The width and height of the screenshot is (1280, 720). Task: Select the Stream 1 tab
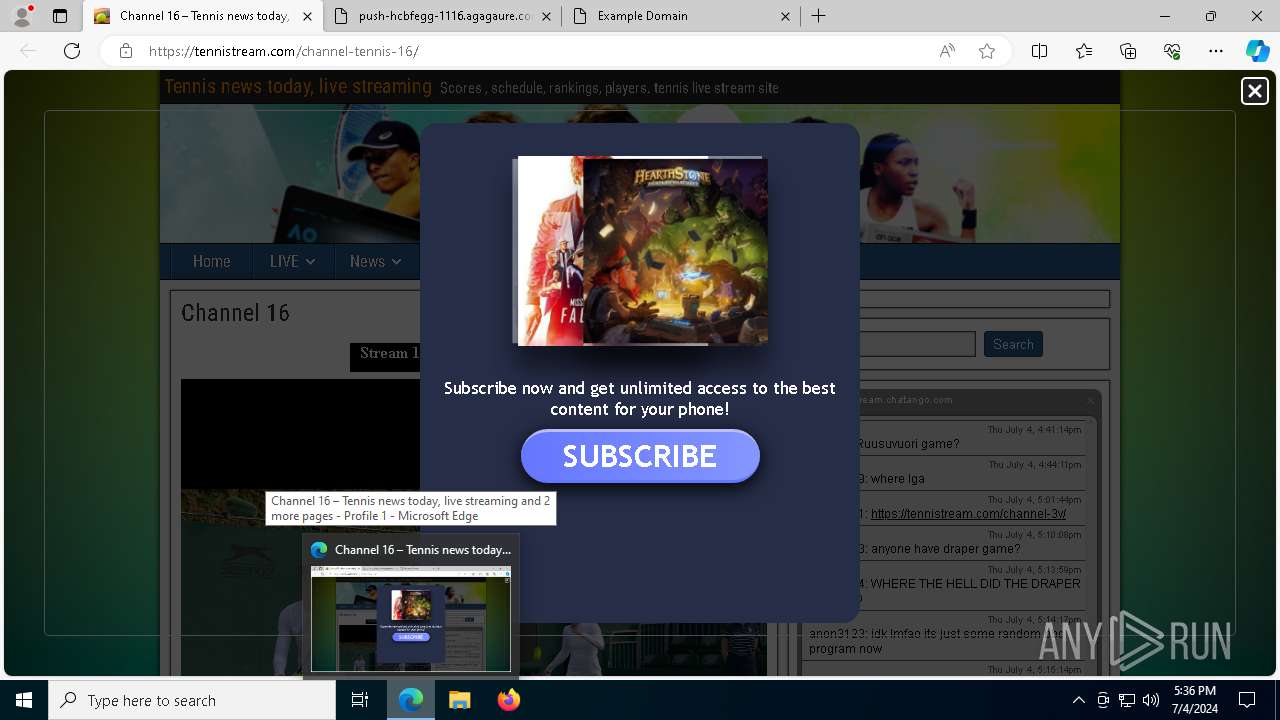[x=388, y=354]
